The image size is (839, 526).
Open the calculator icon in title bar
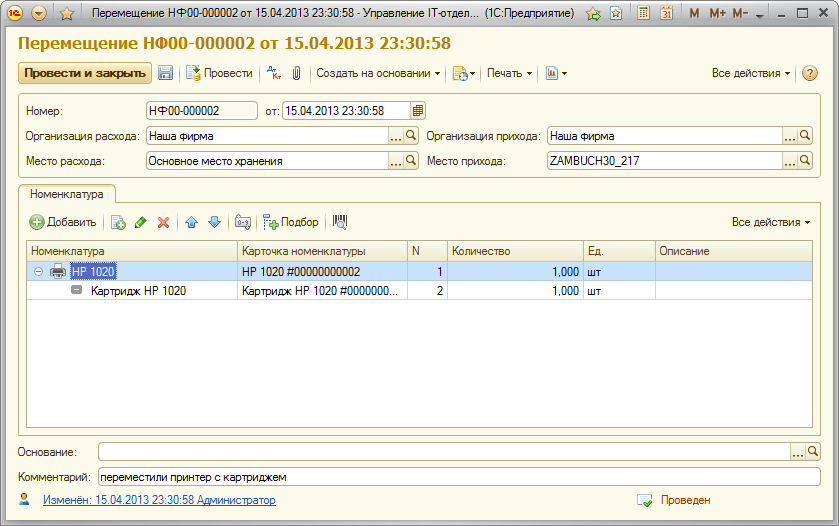[644, 13]
